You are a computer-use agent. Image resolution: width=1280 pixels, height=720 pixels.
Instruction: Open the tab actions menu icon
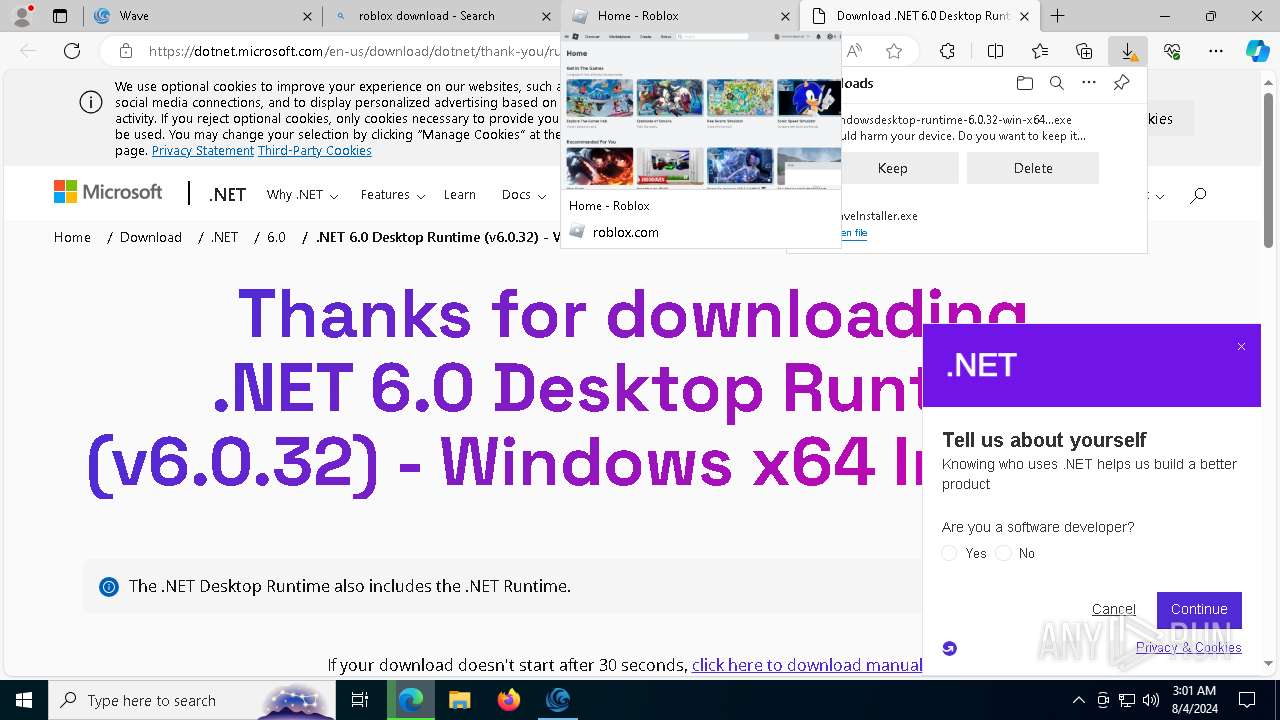tap(60, 16)
